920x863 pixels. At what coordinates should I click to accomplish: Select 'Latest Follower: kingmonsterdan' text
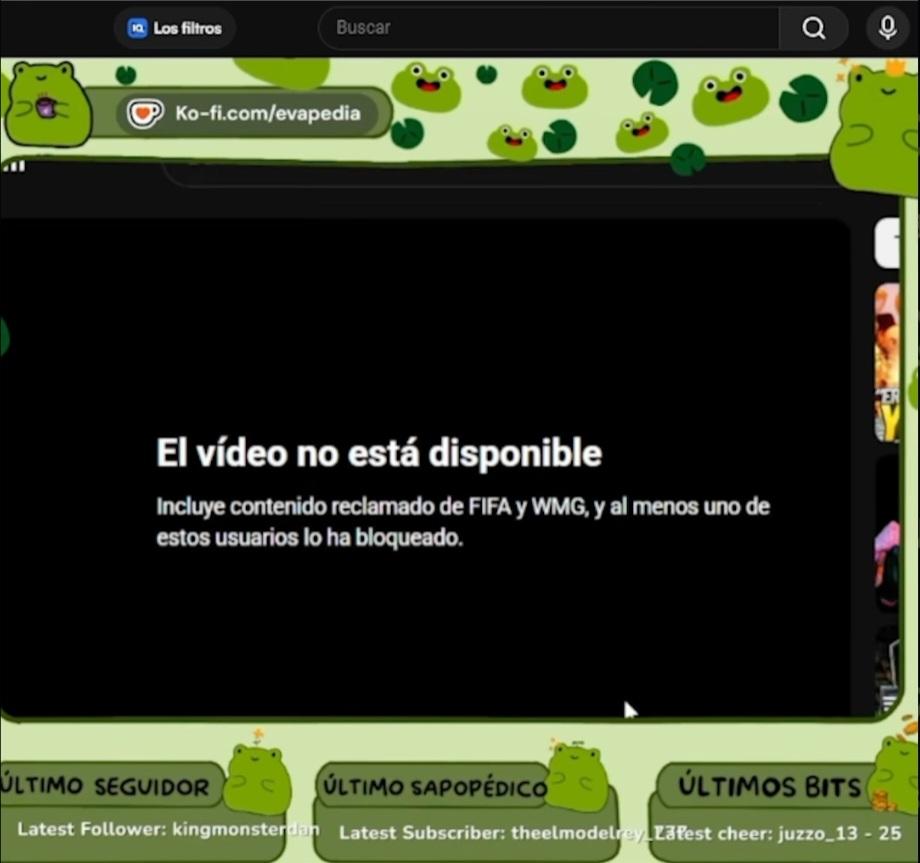pos(168,830)
